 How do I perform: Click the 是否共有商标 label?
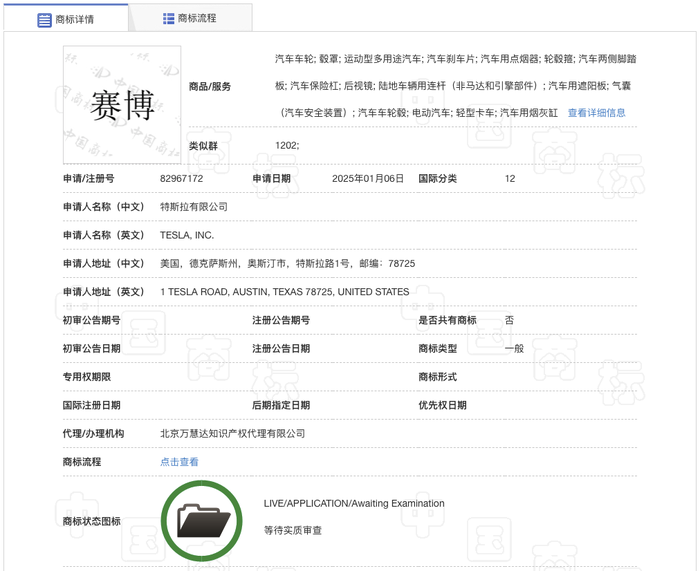click(447, 320)
